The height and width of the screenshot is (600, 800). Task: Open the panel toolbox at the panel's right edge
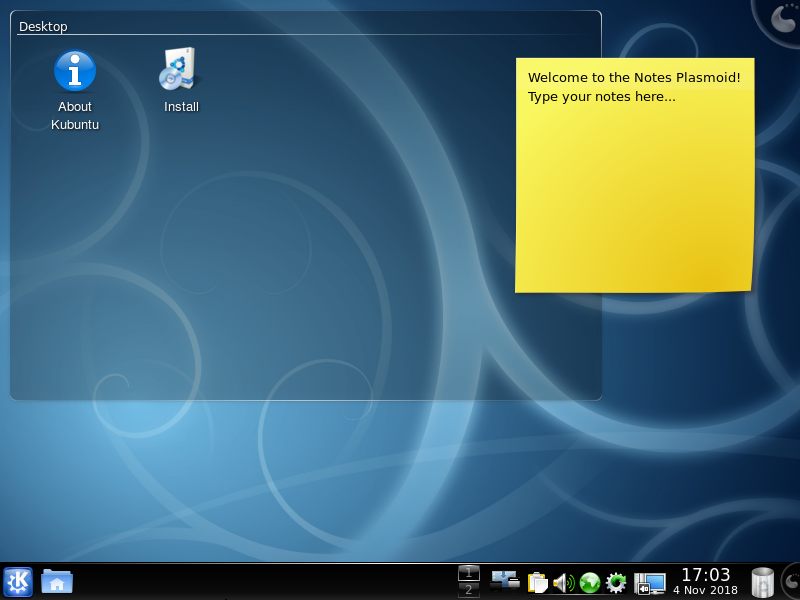tap(791, 581)
